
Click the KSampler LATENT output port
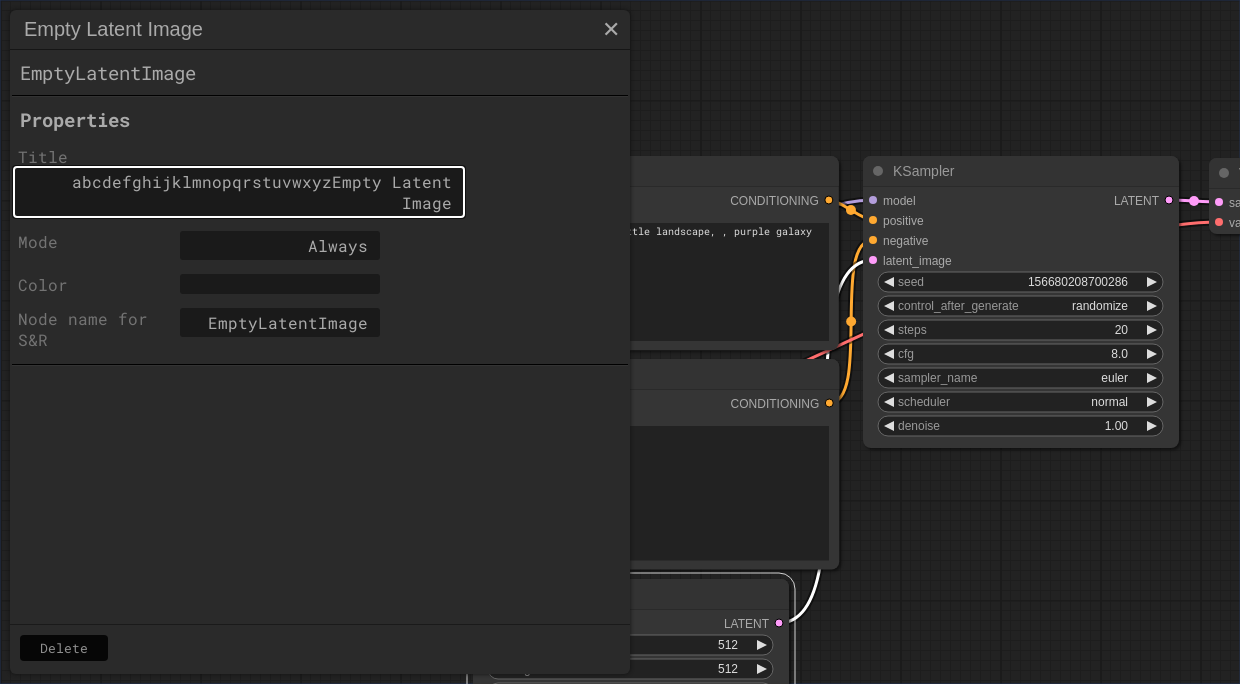(1169, 200)
